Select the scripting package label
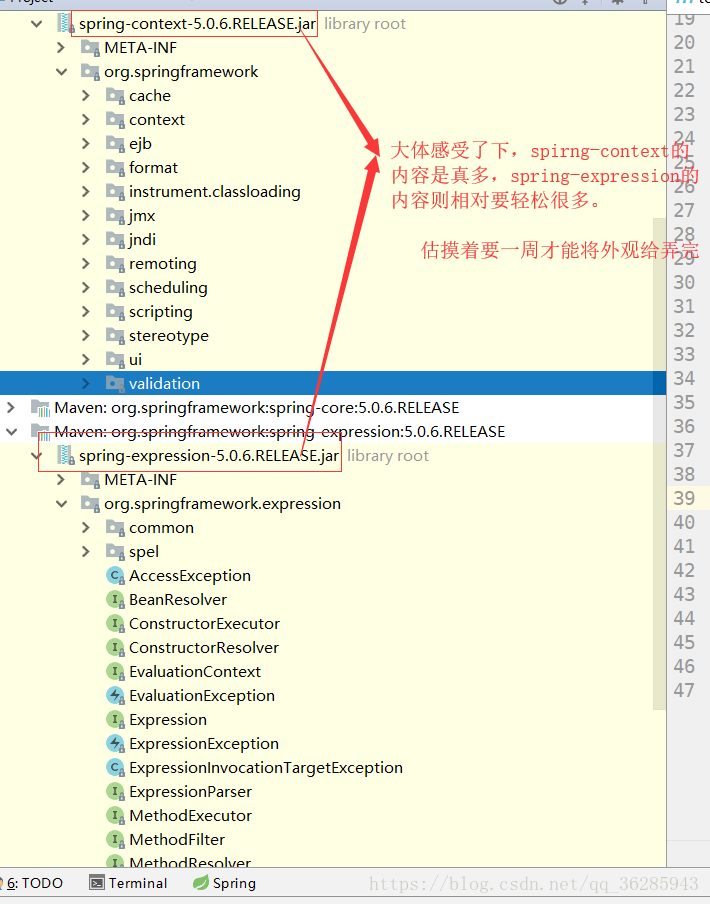 (x=161, y=312)
